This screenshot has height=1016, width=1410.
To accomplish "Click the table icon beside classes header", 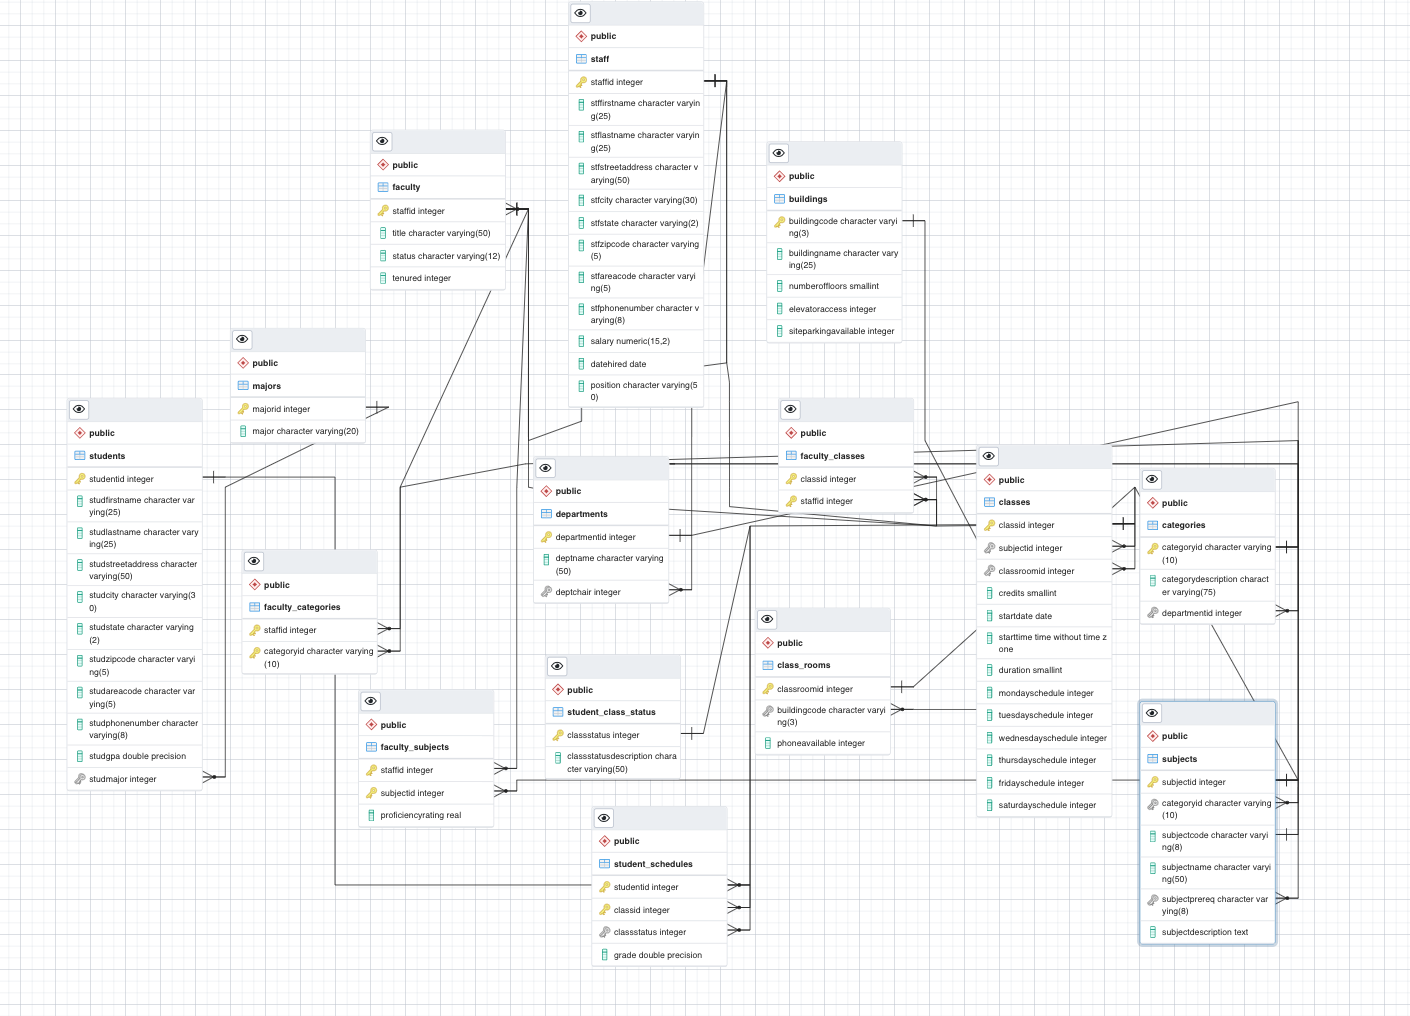I will coord(988,501).
